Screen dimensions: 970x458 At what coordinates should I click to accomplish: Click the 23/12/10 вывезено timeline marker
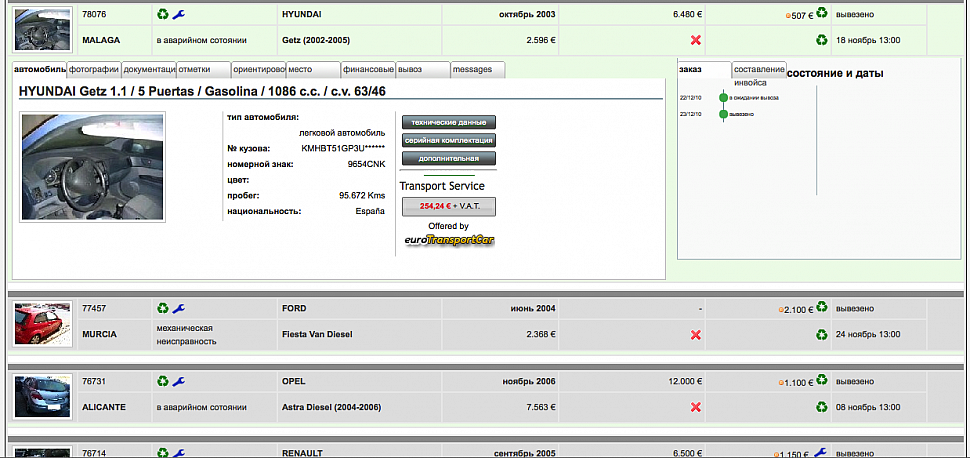723,114
